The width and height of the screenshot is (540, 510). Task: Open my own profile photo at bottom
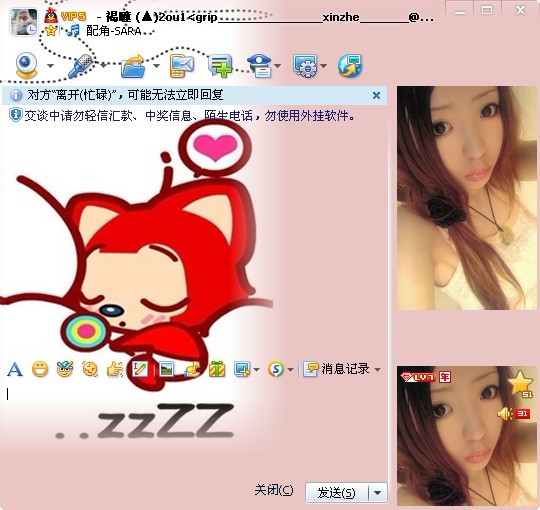coord(467,436)
